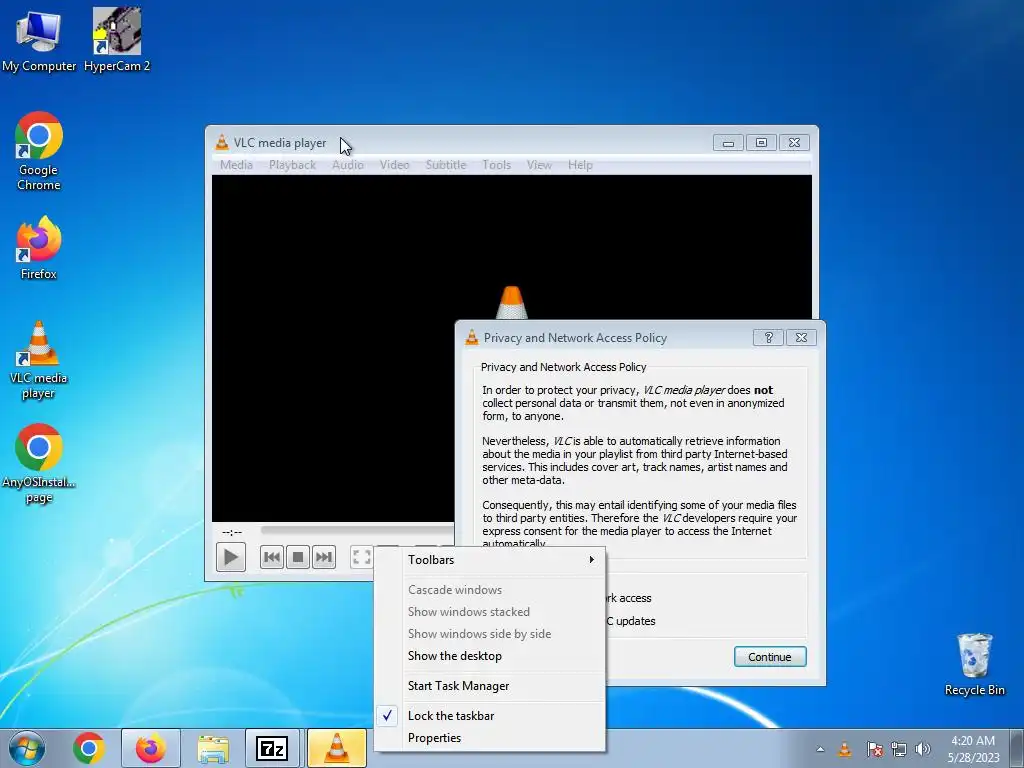Click the taskbar clock showing 4:20 AM
Viewport: 1024px width, 768px height.
point(974,749)
